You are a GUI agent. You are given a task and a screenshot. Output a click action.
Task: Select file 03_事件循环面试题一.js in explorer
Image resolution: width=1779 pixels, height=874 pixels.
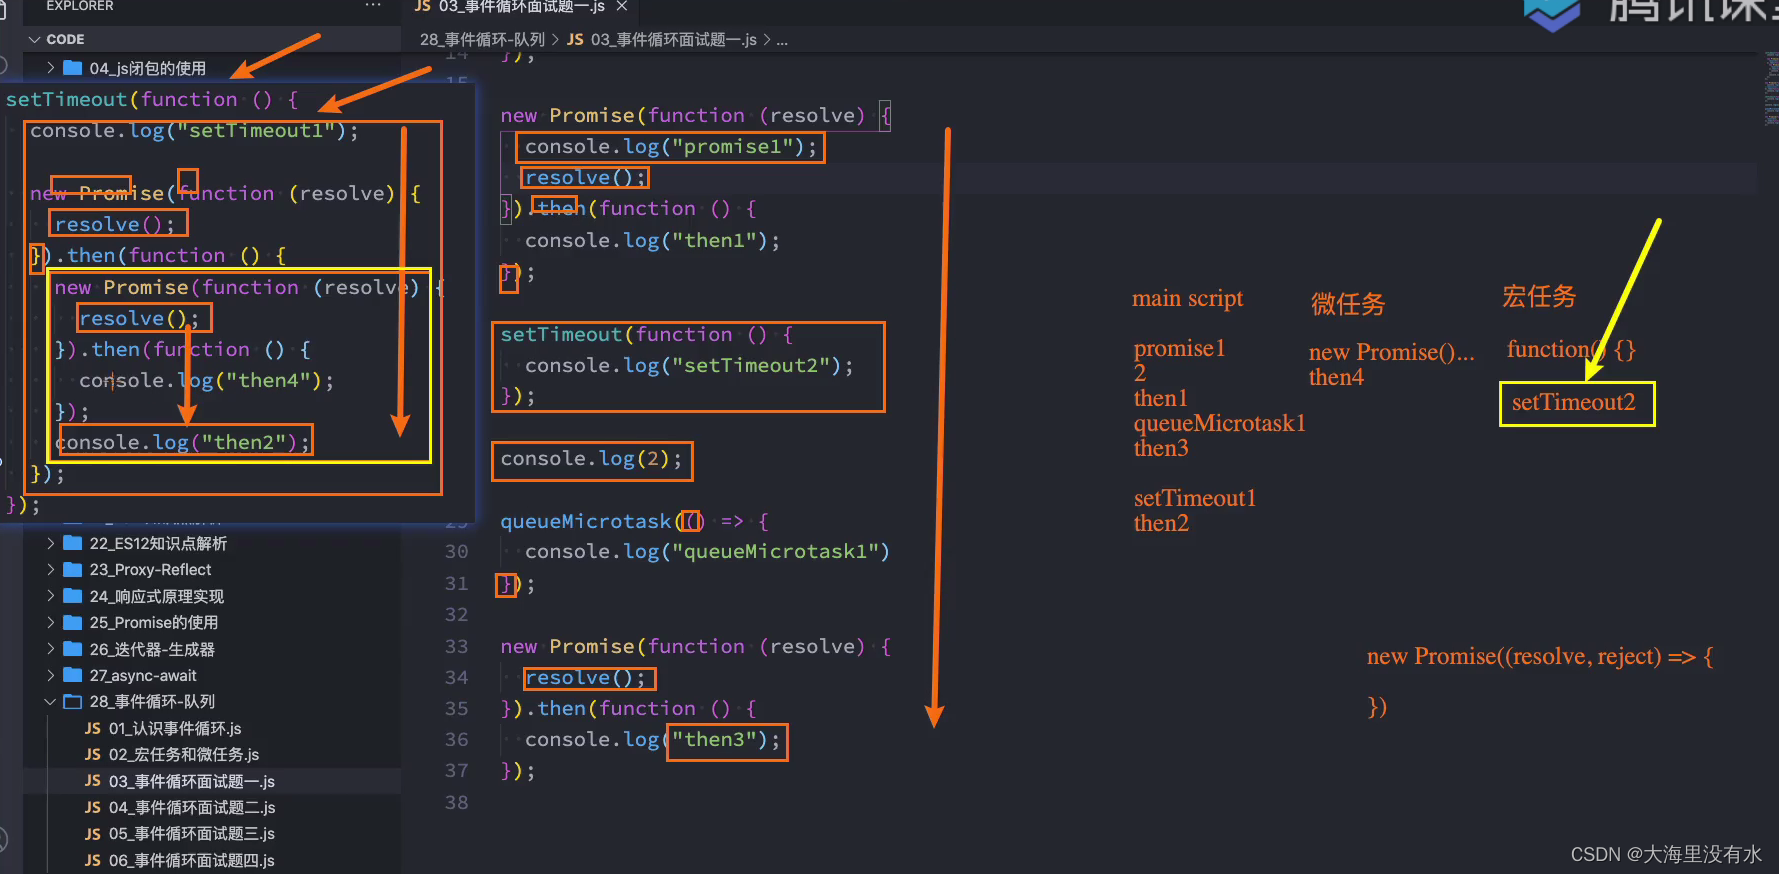[192, 781]
